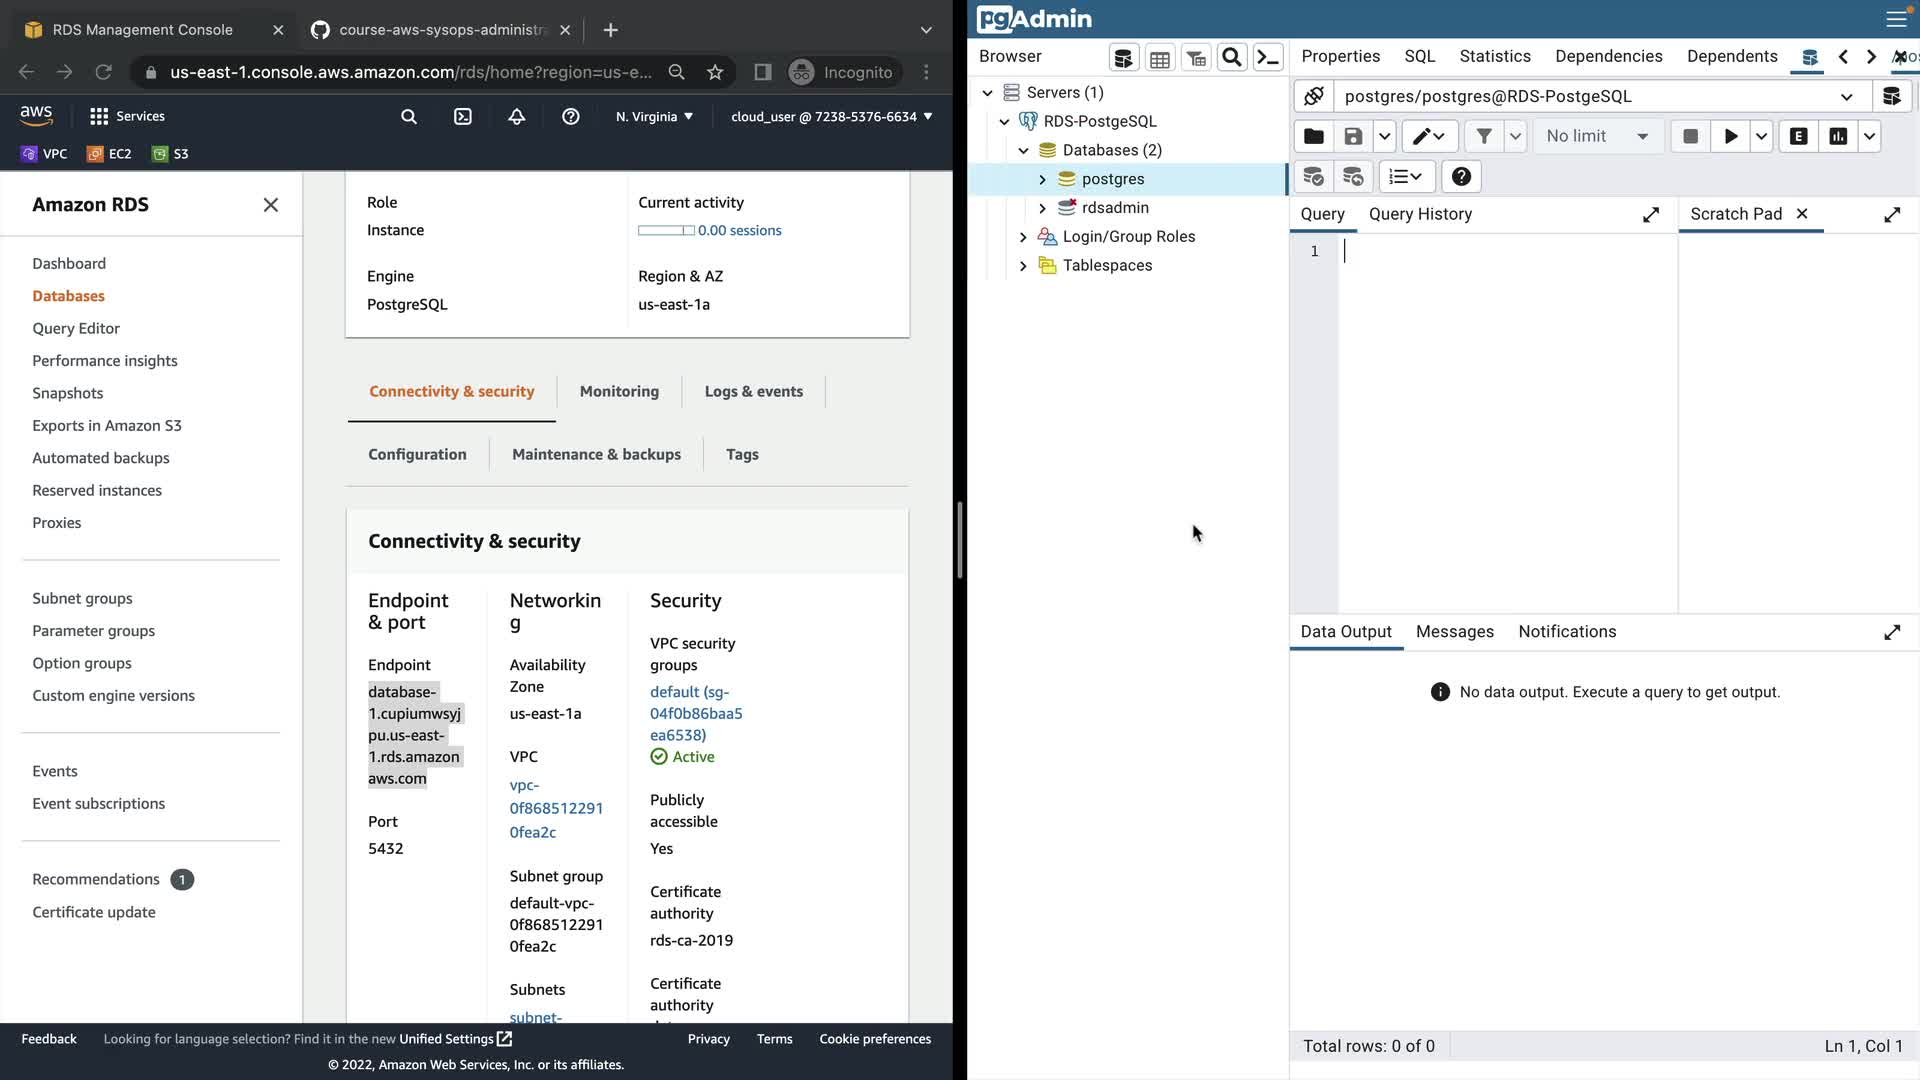Click the connection status plug icon
The image size is (1920, 1080).
(1314, 96)
